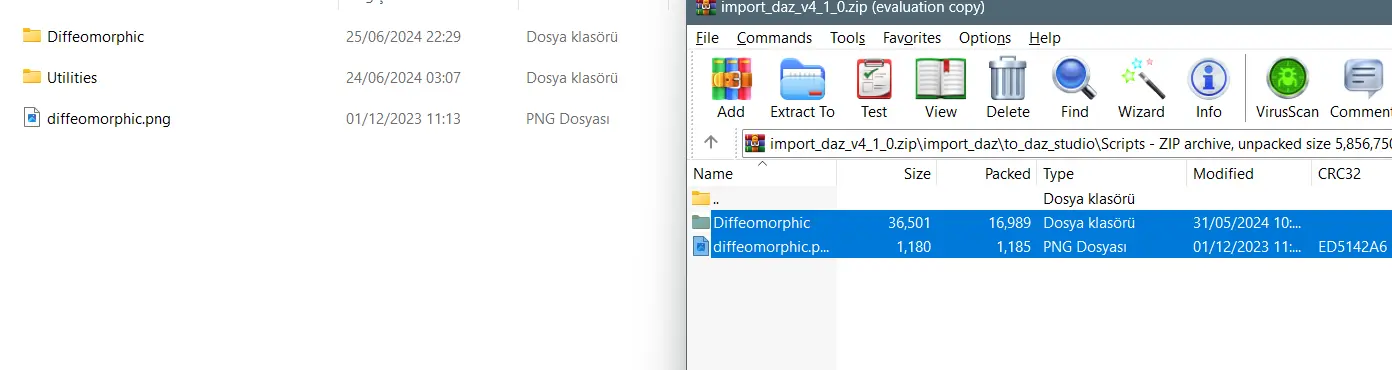Screen dimensions: 1392x370
Task: Click the WinRAR archive icon in the address bar
Action: (756, 143)
